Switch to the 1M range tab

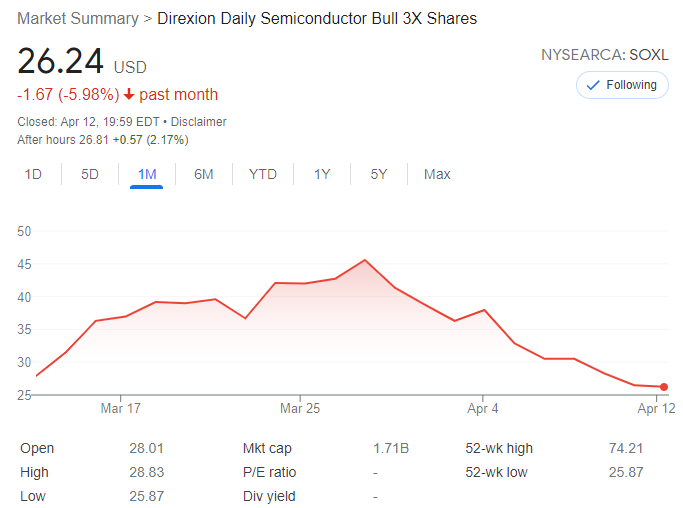[147, 174]
